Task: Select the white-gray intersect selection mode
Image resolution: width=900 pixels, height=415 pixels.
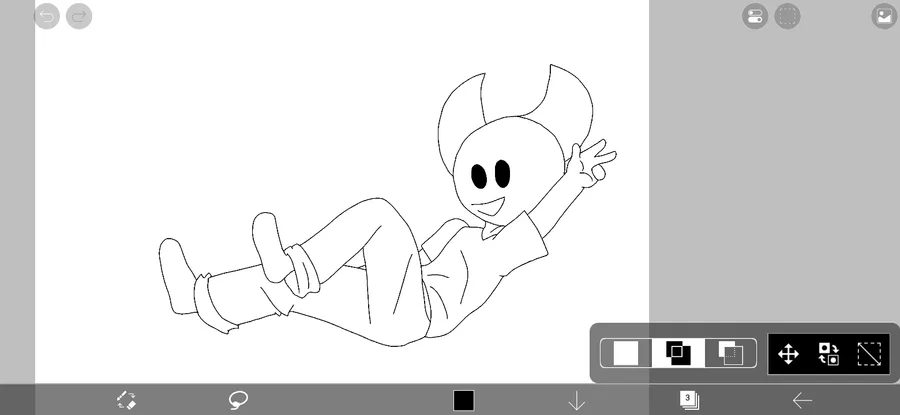Action: (x=730, y=353)
